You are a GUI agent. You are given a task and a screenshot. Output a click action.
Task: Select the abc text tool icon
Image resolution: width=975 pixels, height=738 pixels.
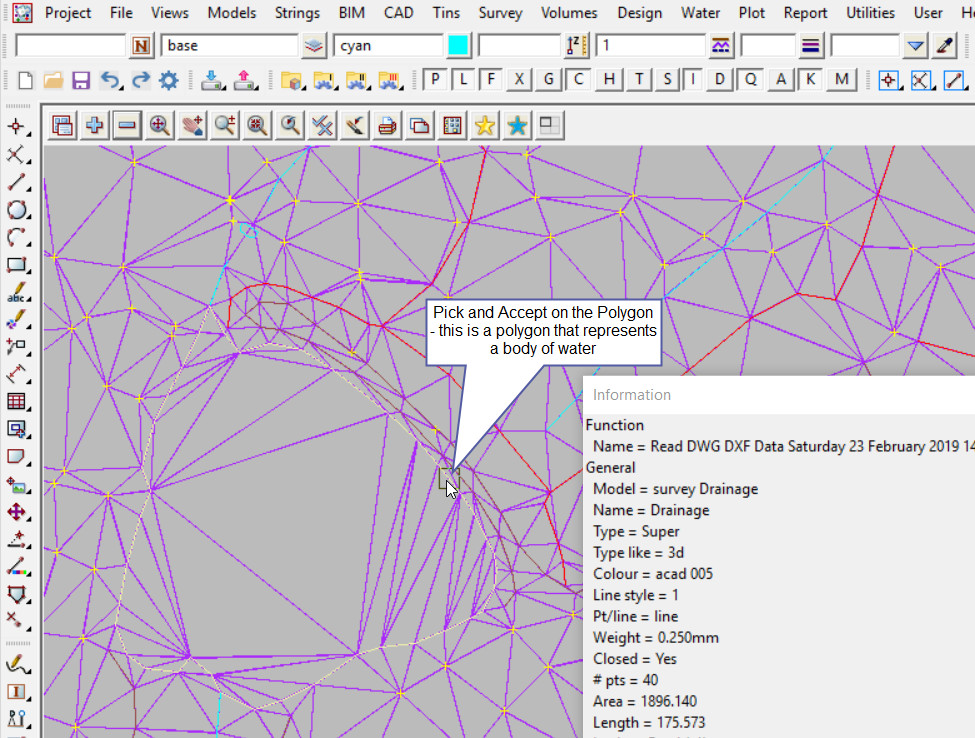point(16,295)
